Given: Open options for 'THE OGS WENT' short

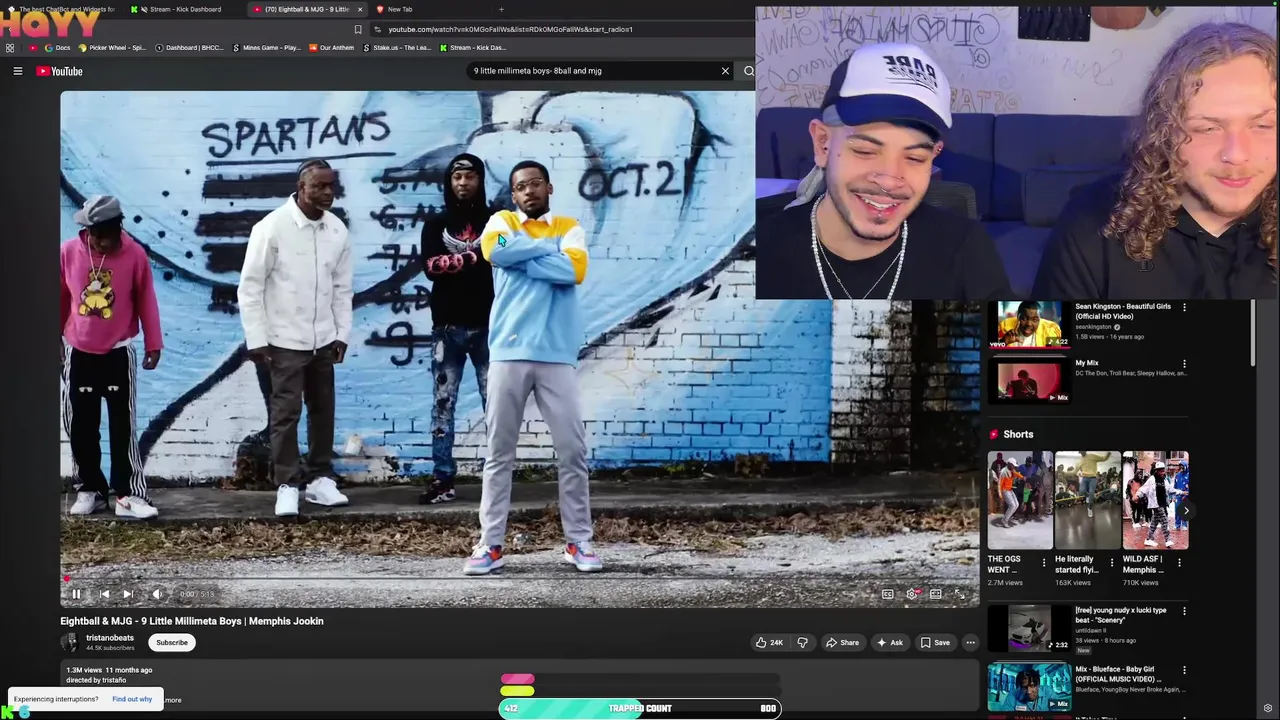Looking at the screenshot, I should click(1044, 563).
